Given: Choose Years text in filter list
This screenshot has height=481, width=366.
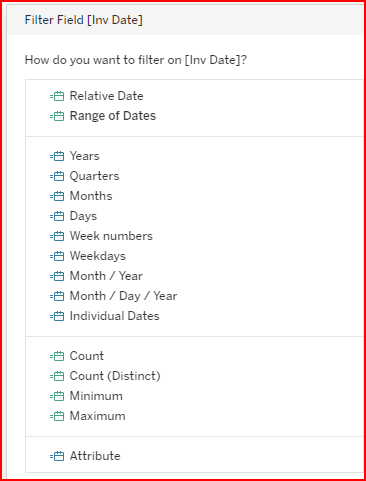Looking at the screenshot, I should point(84,156).
